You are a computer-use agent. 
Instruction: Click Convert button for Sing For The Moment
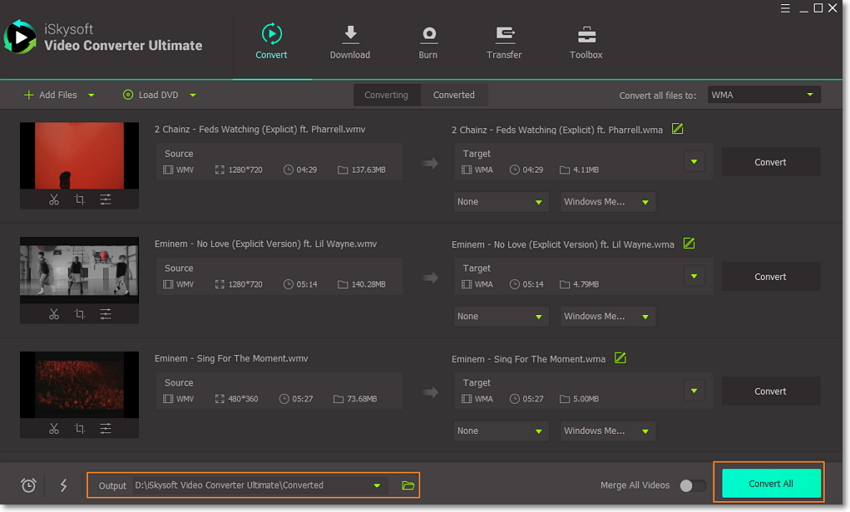pyautogui.click(x=770, y=391)
